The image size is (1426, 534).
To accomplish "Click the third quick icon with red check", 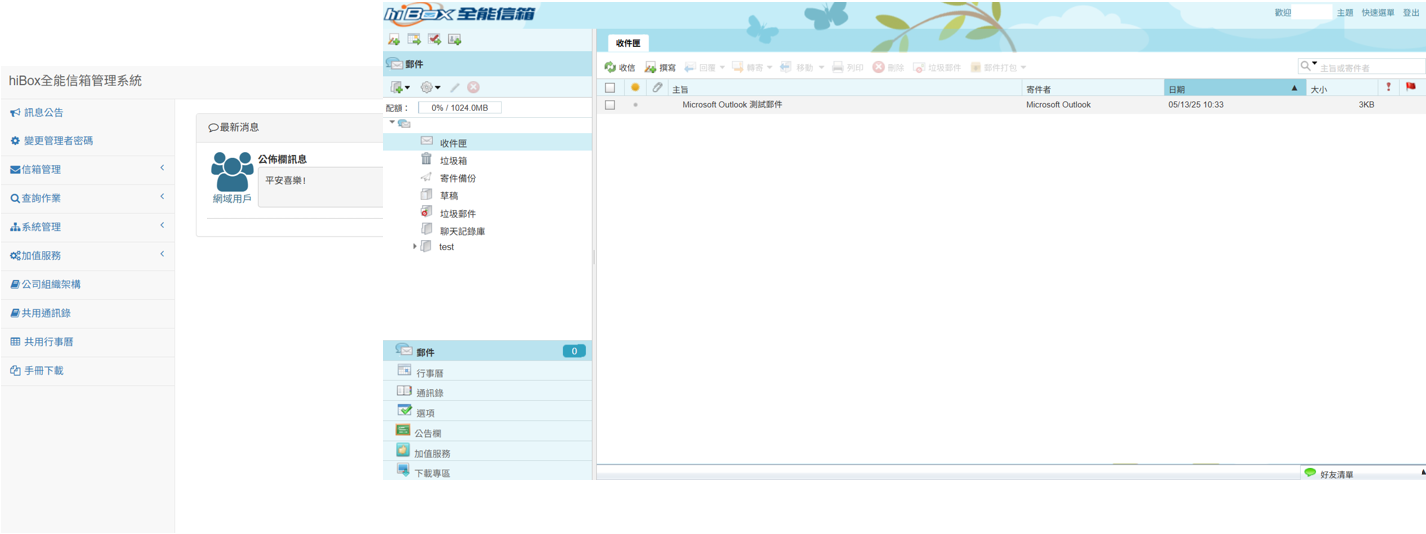I will tap(434, 39).
